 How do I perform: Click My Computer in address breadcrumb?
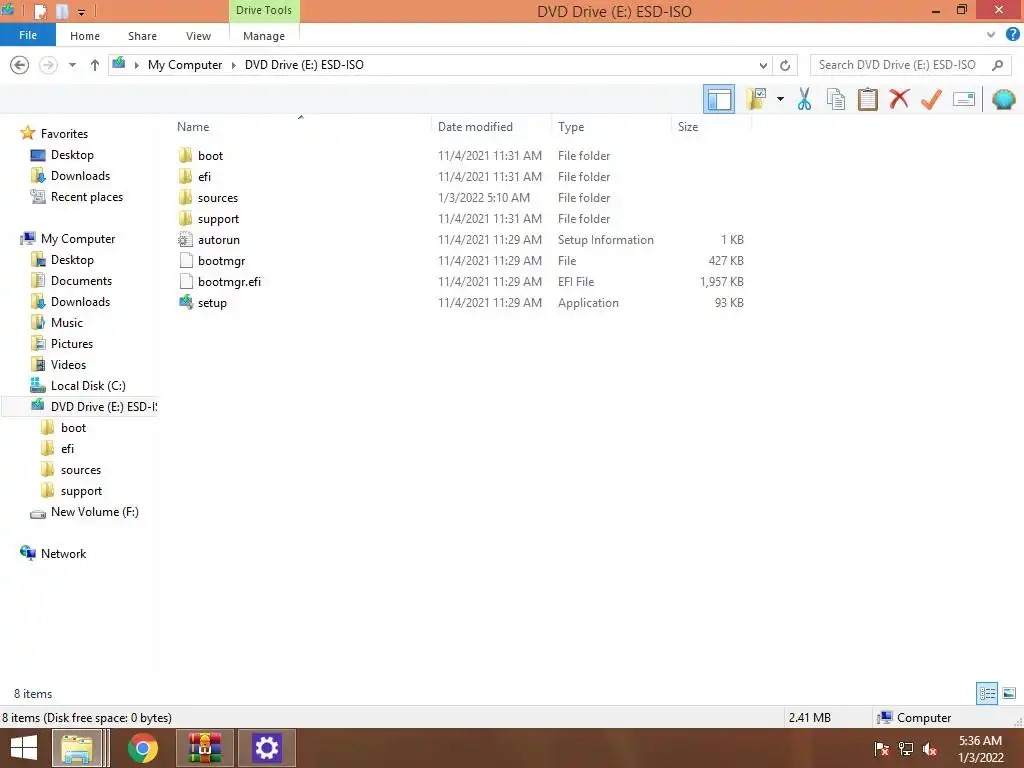[185, 65]
